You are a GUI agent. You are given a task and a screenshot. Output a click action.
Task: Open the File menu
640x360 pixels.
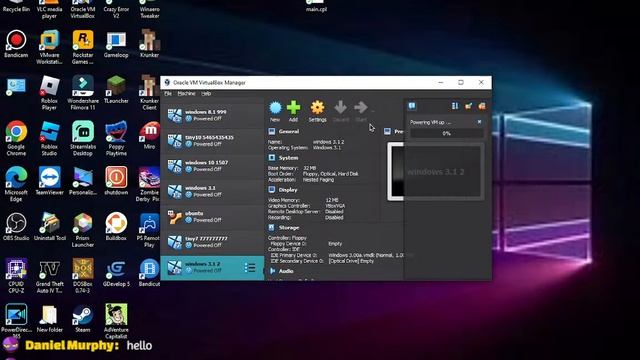point(168,93)
